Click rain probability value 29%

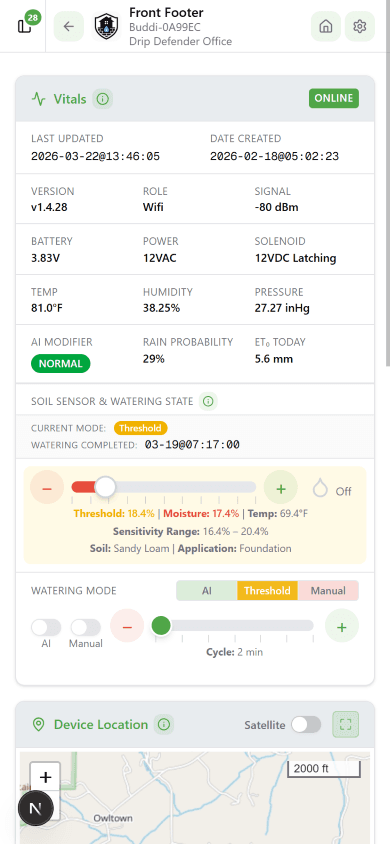[x=154, y=358]
